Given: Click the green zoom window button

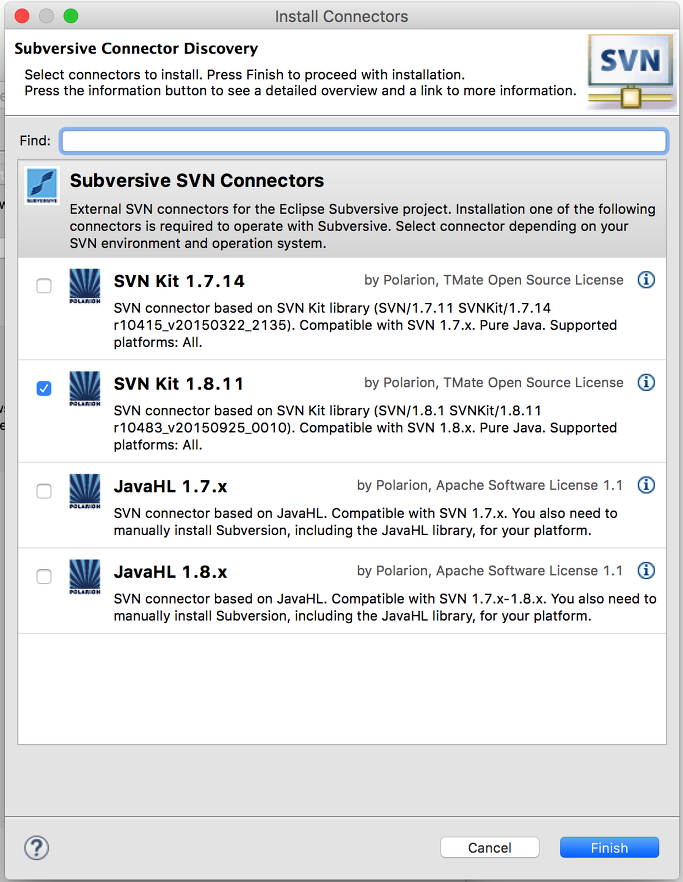Looking at the screenshot, I should coord(71,16).
